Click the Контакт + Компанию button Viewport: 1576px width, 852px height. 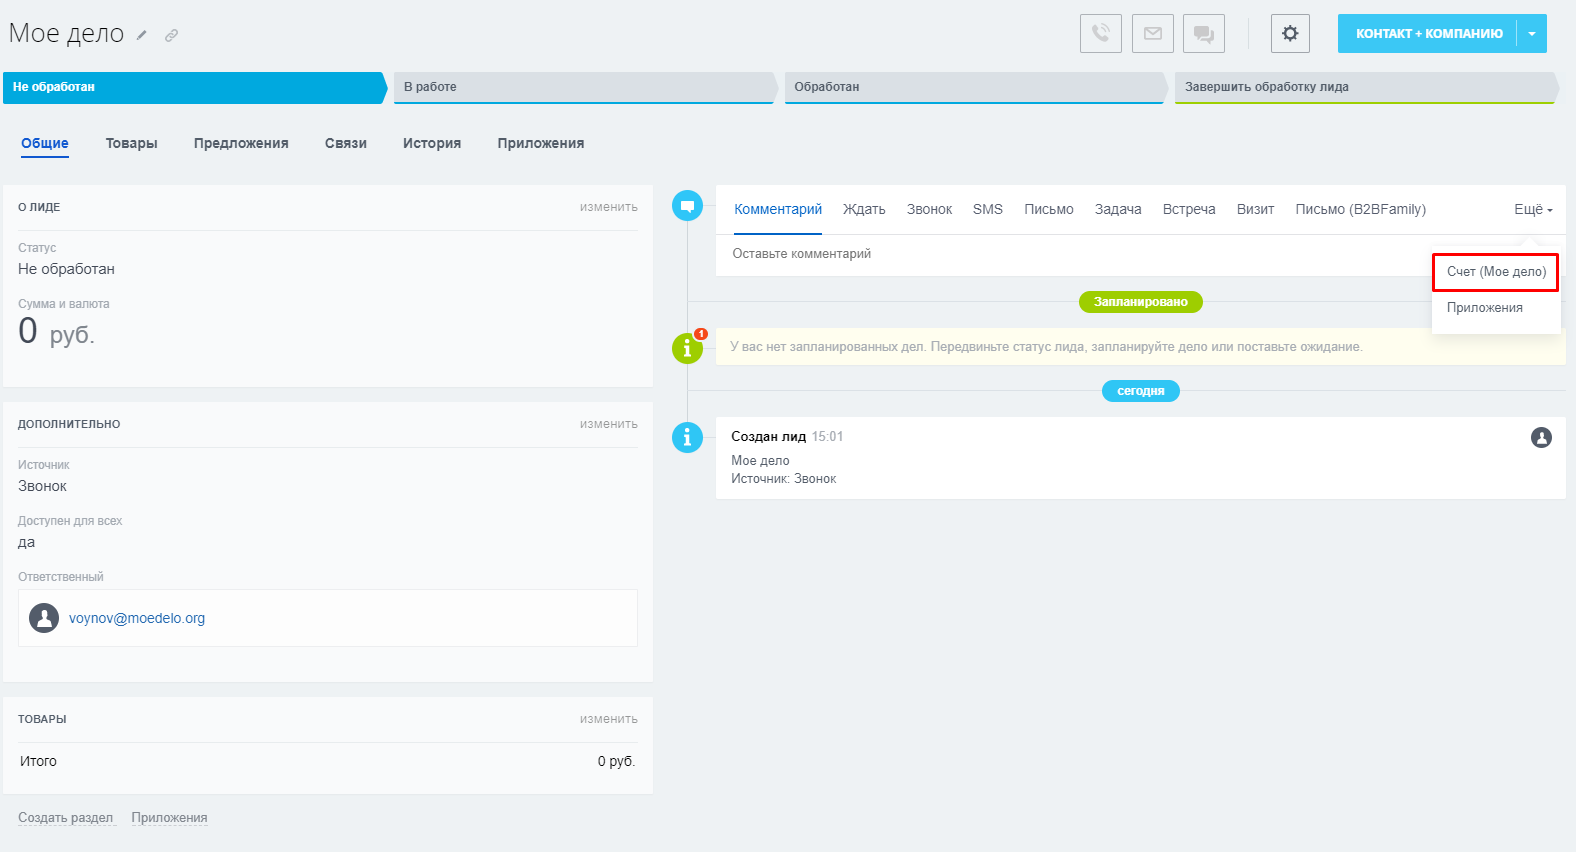(x=1428, y=34)
